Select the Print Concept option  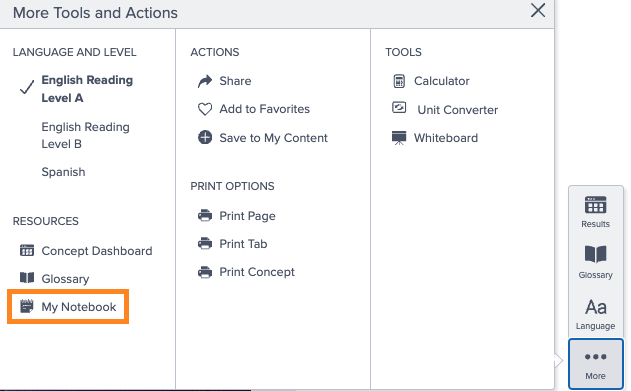click(257, 272)
